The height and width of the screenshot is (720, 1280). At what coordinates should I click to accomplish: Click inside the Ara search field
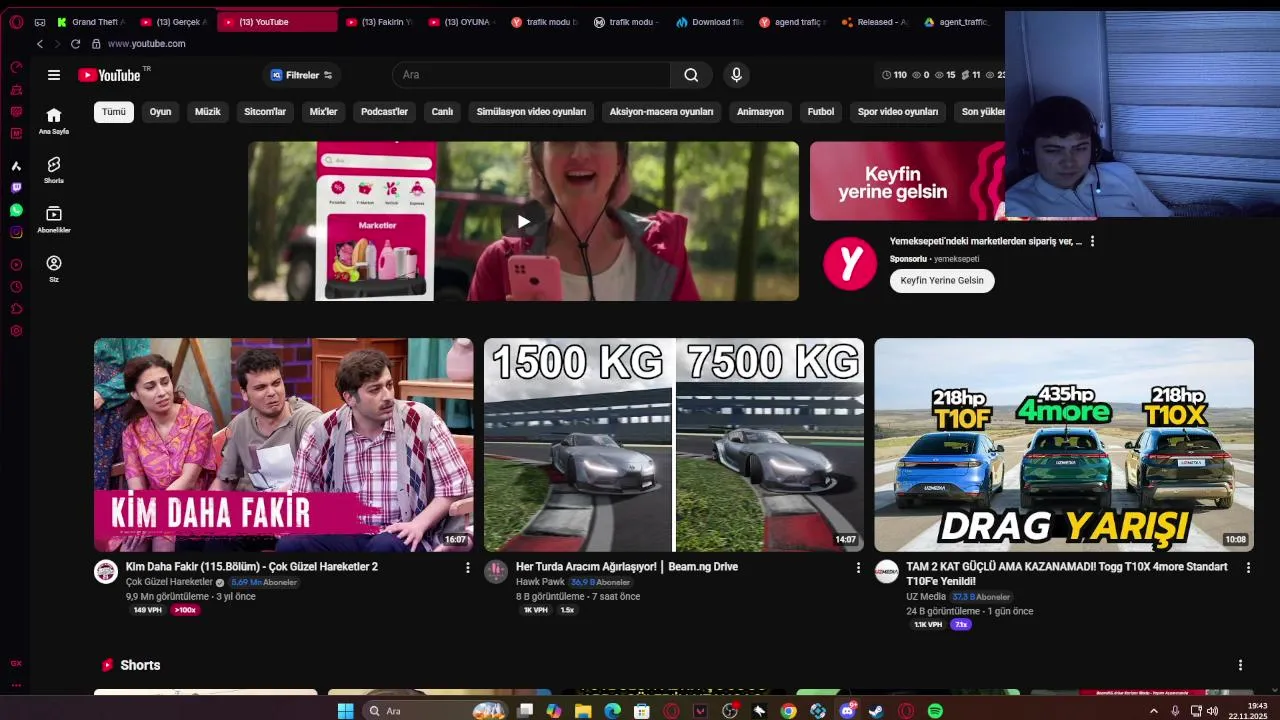pos(531,75)
